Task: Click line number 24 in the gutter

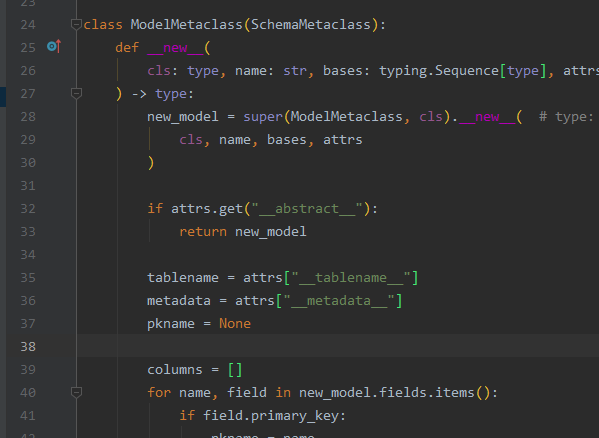Action: coord(28,25)
